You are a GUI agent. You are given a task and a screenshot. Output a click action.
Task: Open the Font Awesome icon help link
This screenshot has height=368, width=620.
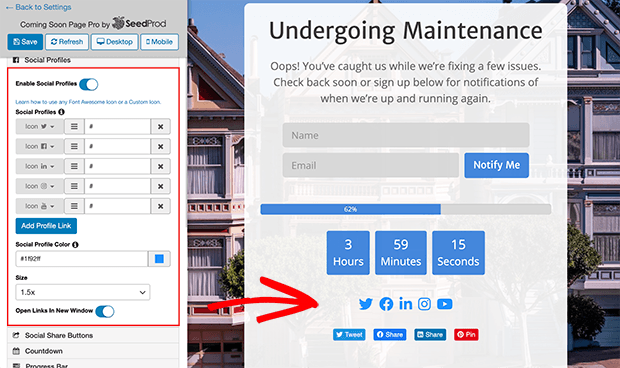coord(88,102)
